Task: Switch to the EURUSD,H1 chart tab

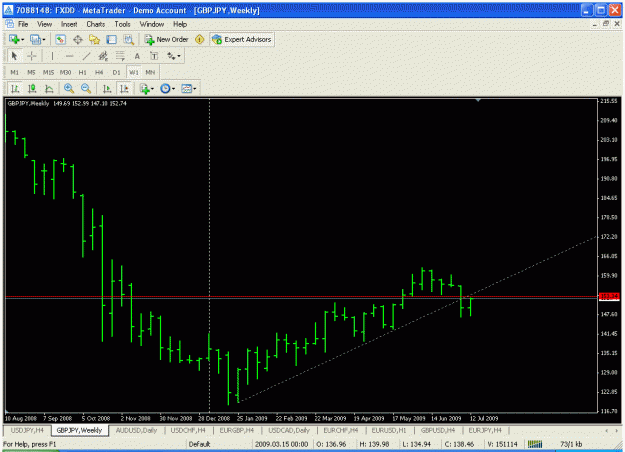Action: [389, 430]
